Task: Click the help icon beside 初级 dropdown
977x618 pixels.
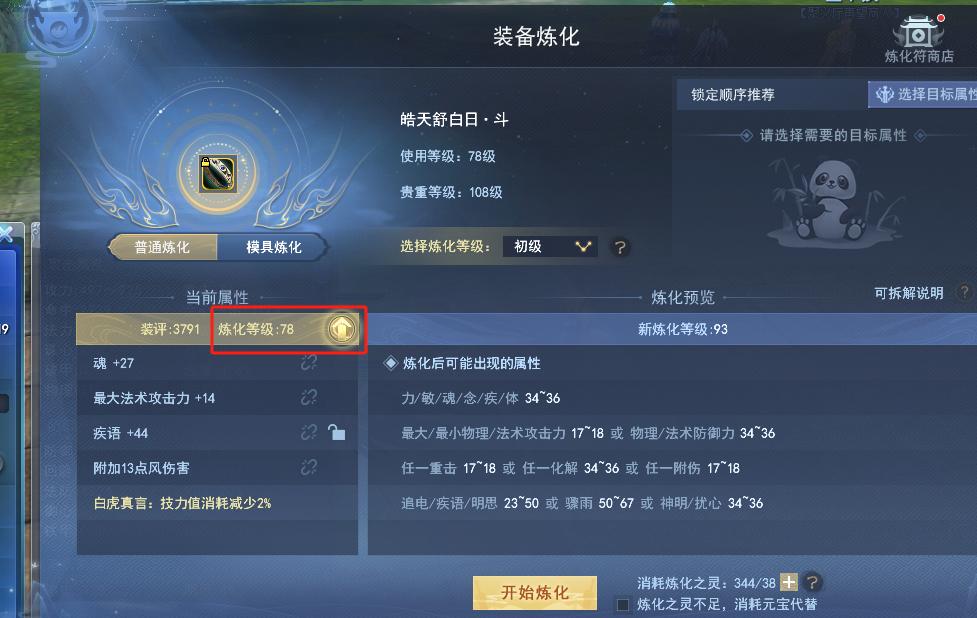Action: [x=619, y=247]
